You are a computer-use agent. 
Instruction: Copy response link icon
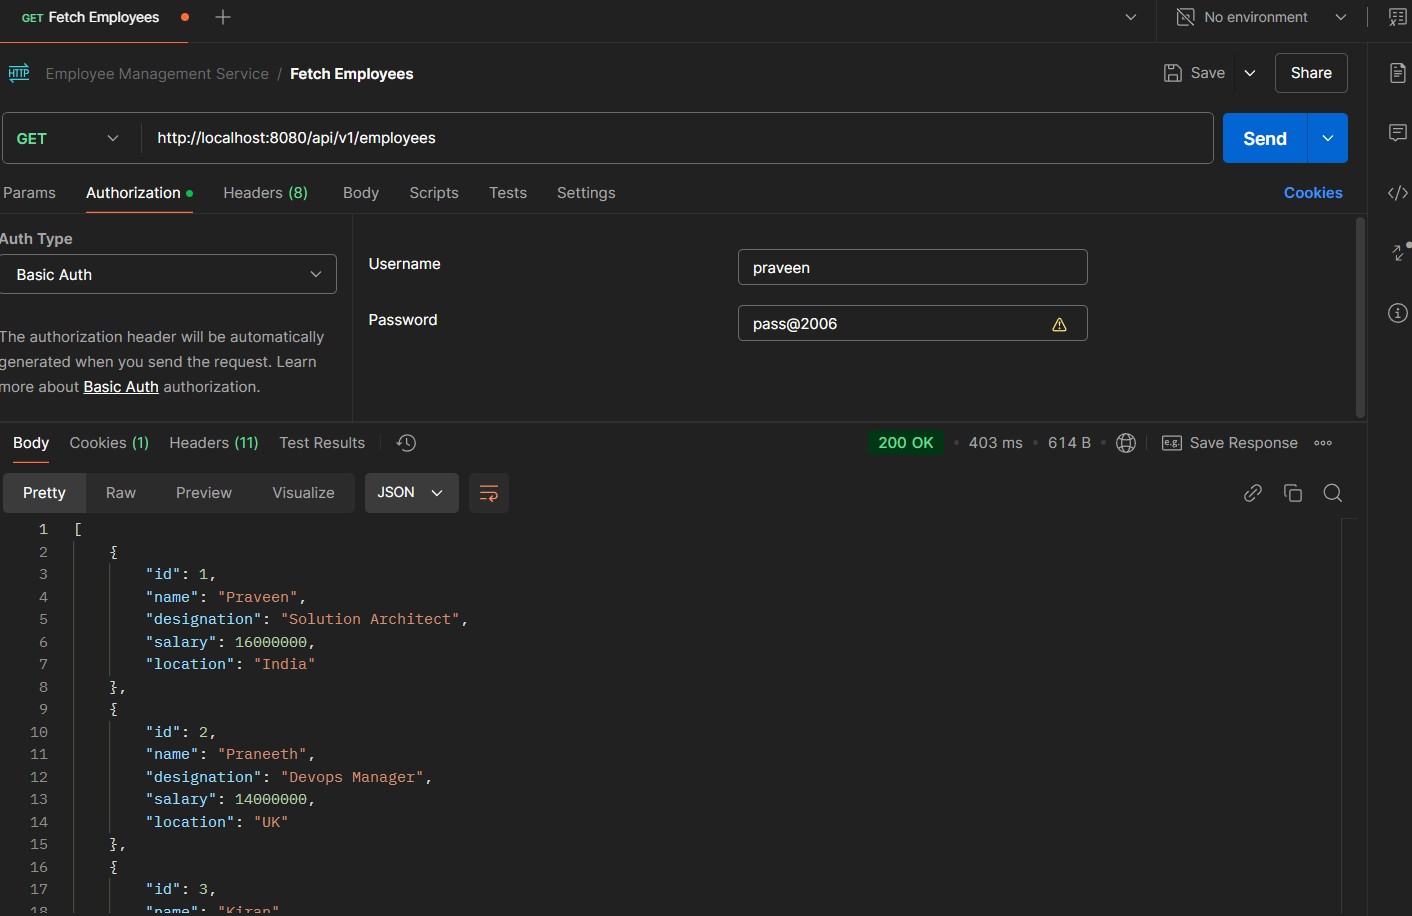tap(1252, 493)
